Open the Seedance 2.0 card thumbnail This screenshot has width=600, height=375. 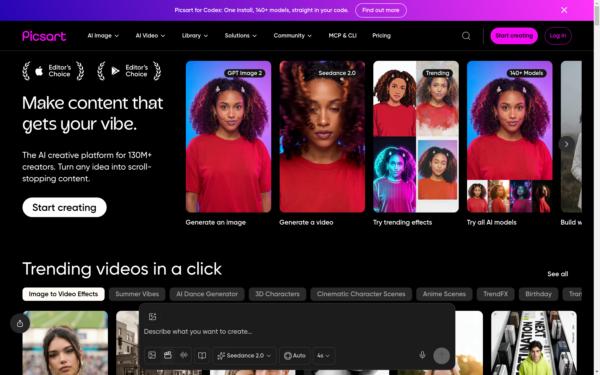coord(322,137)
